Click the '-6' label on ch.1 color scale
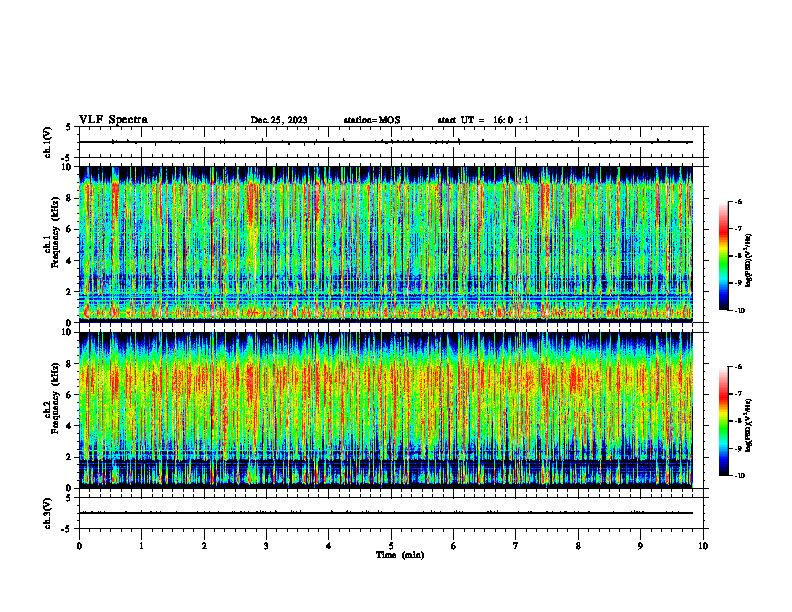 point(738,201)
